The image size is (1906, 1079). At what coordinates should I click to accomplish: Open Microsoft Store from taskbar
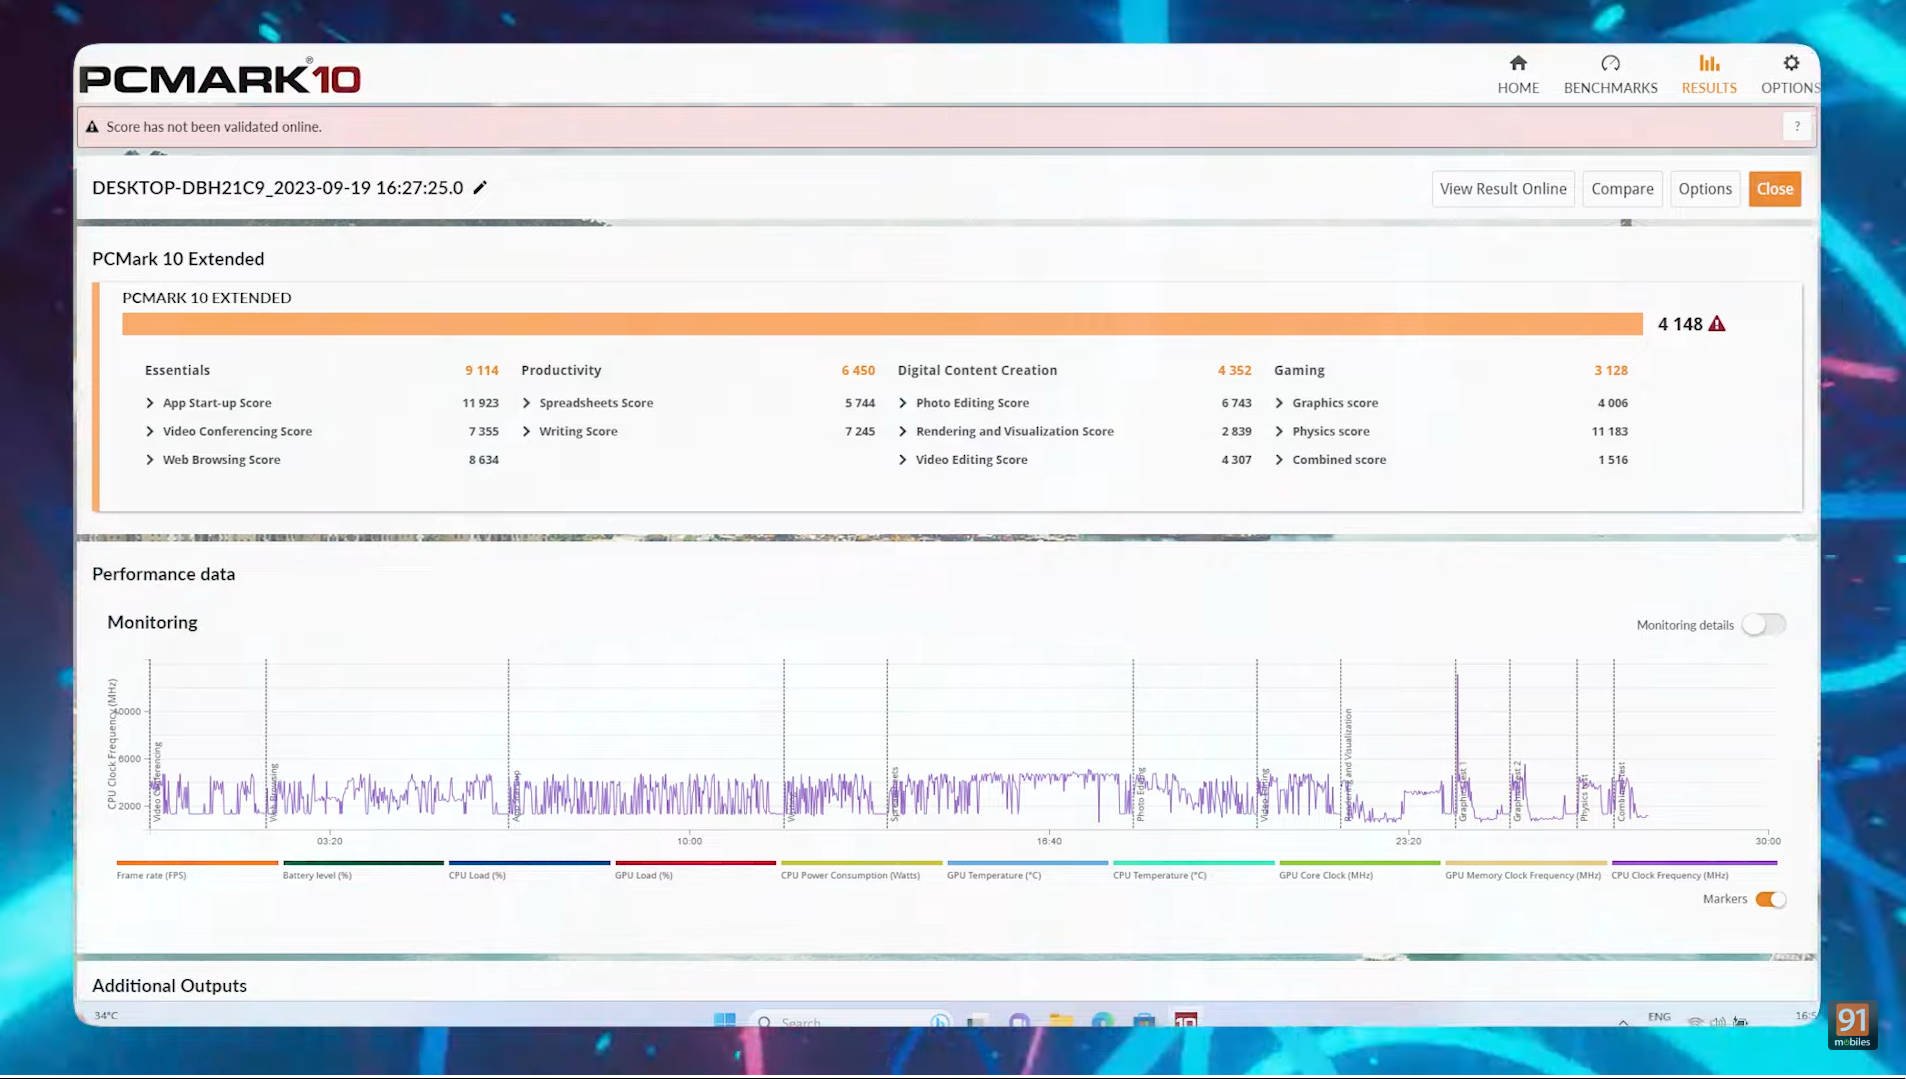1144,1020
